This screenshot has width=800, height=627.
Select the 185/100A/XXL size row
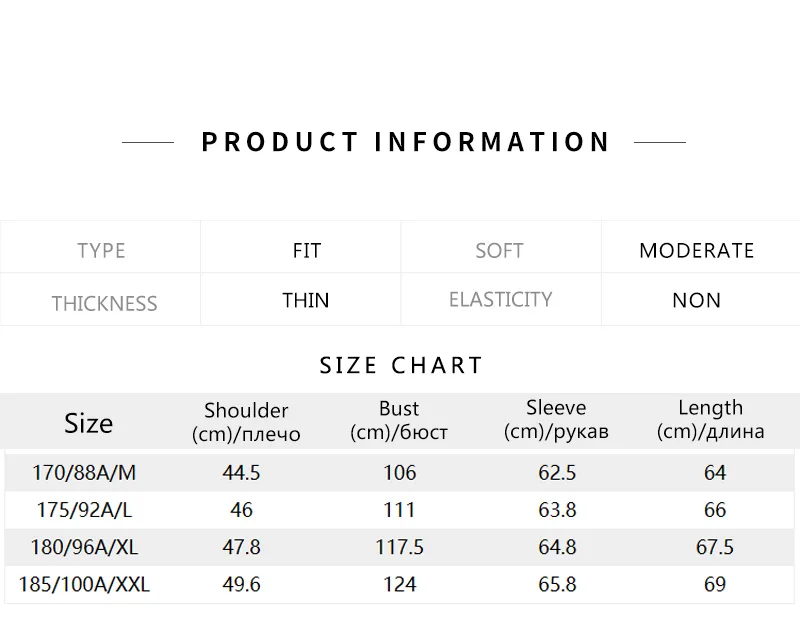pyautogui.click(x=399, y=584)
